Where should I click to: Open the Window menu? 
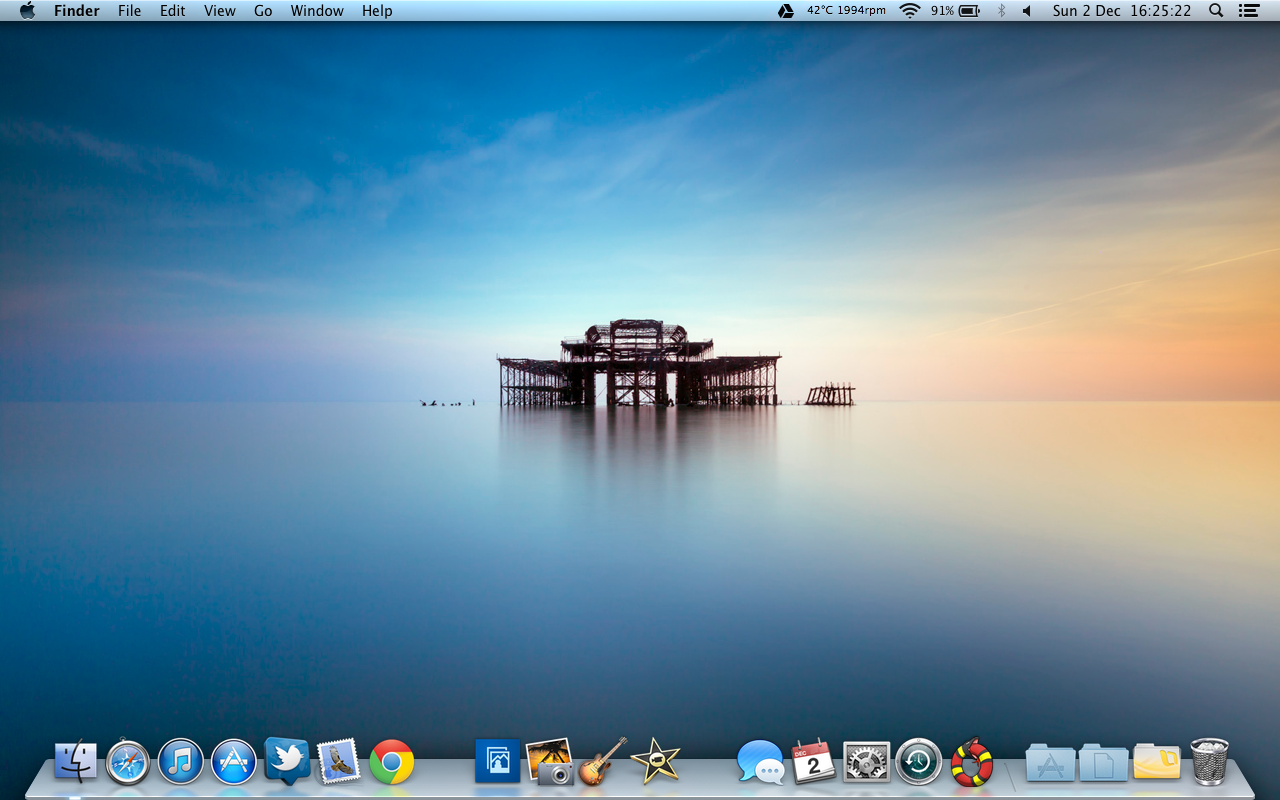(x=317, y=11)
